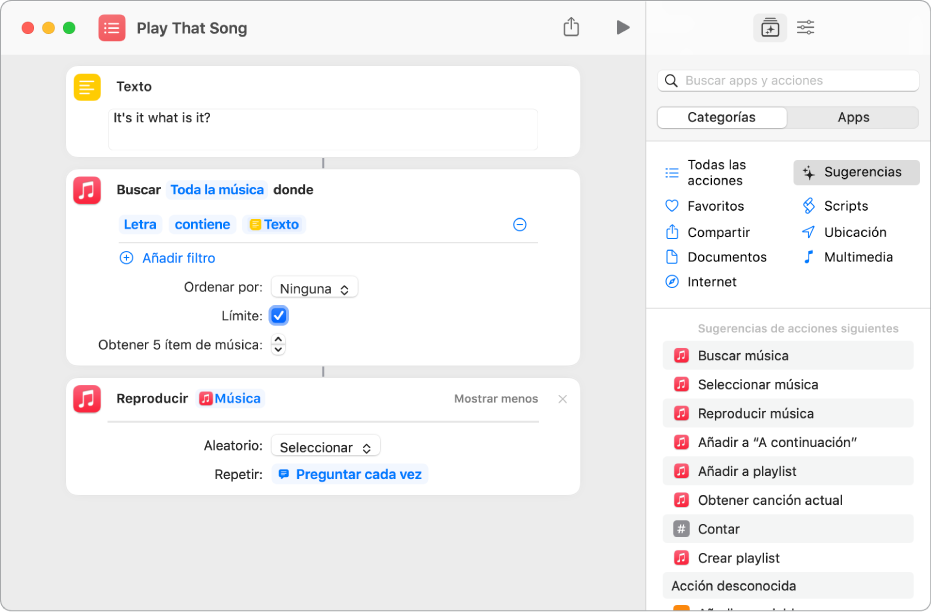Open Aleatorio Seleccionar dropdown
The height and width of the screenshot is (612, 931).
pos(325,447)
